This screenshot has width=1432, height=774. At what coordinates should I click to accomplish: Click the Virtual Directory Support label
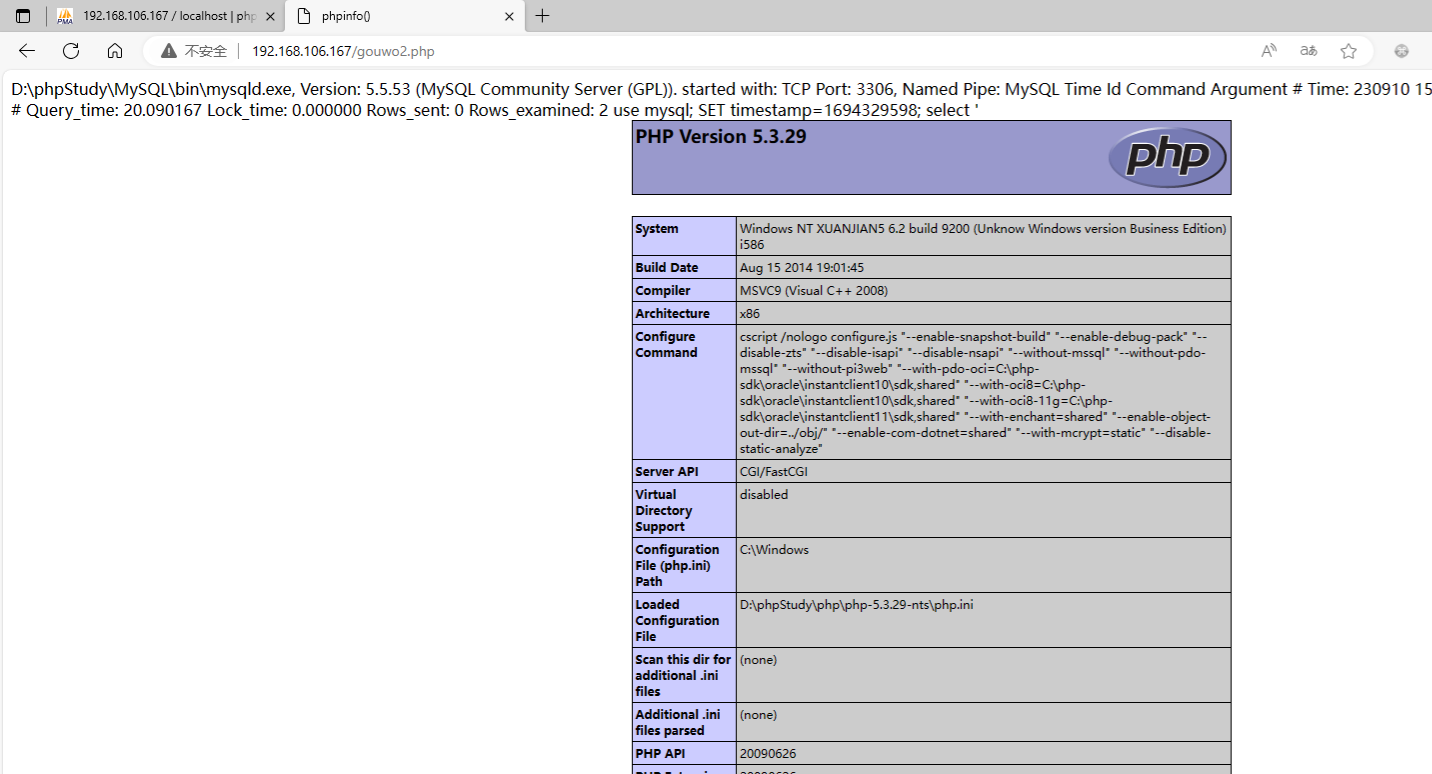click(664, 511)
